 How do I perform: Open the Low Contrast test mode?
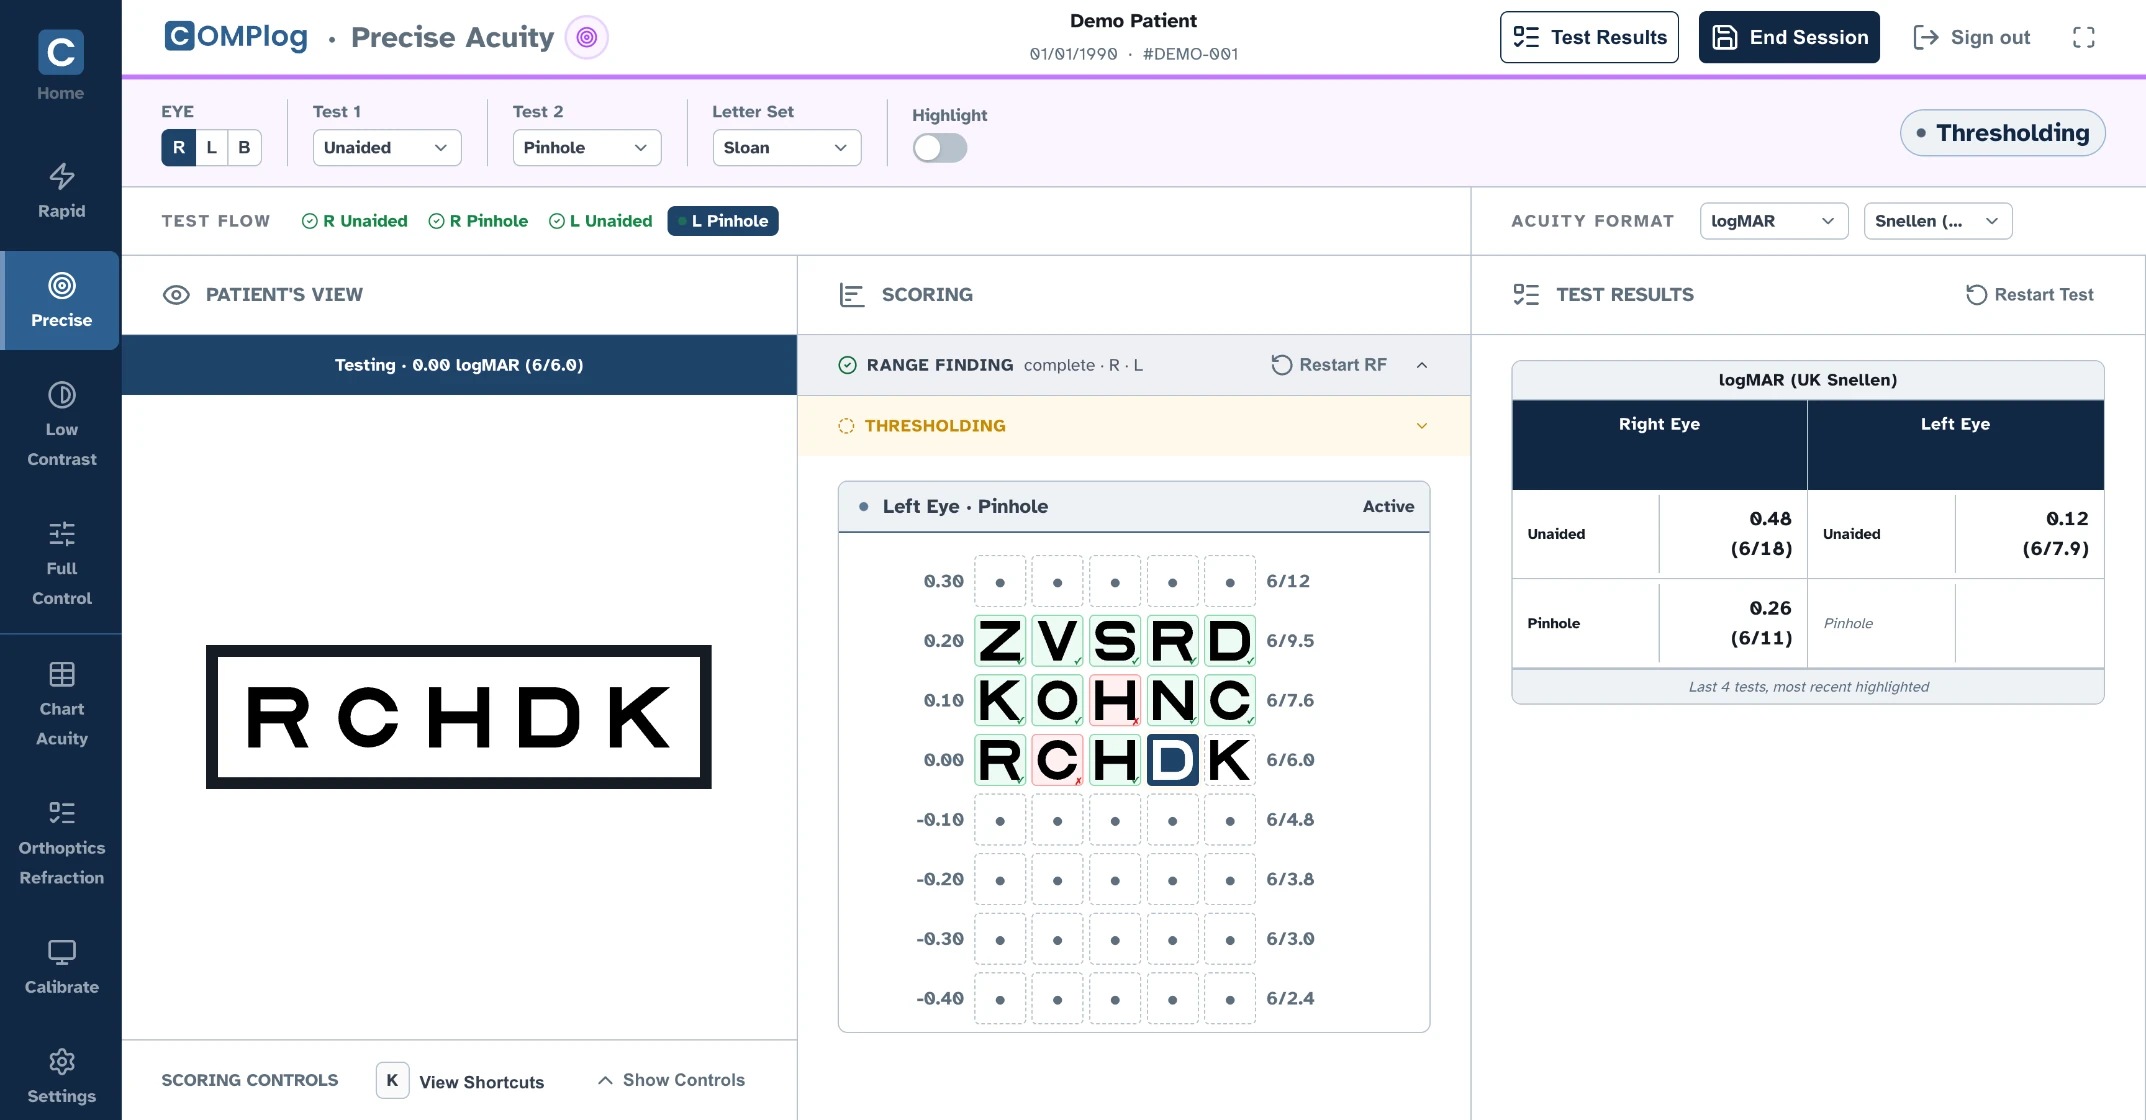[61, 424]
